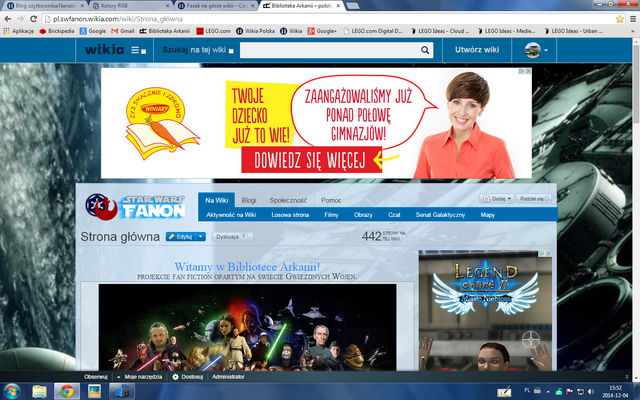Open File Explorer from the taskbar
640x400 pixels.
pos(40,391)
